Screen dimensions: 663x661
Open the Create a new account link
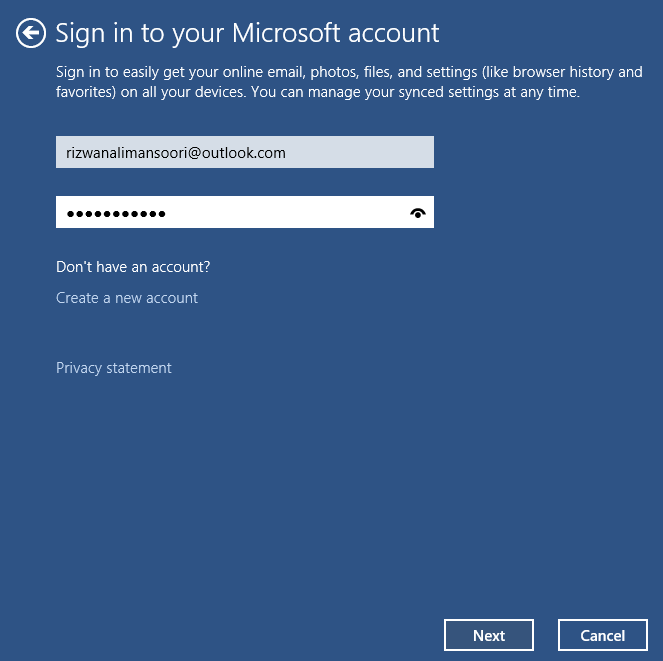click(x=127, y=298)
